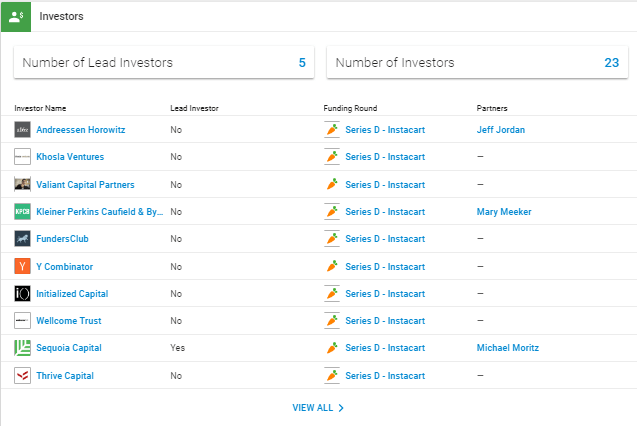637x426 pixels.
Task: Open Thrive Capital investor link
Action: tap(65, 376)
